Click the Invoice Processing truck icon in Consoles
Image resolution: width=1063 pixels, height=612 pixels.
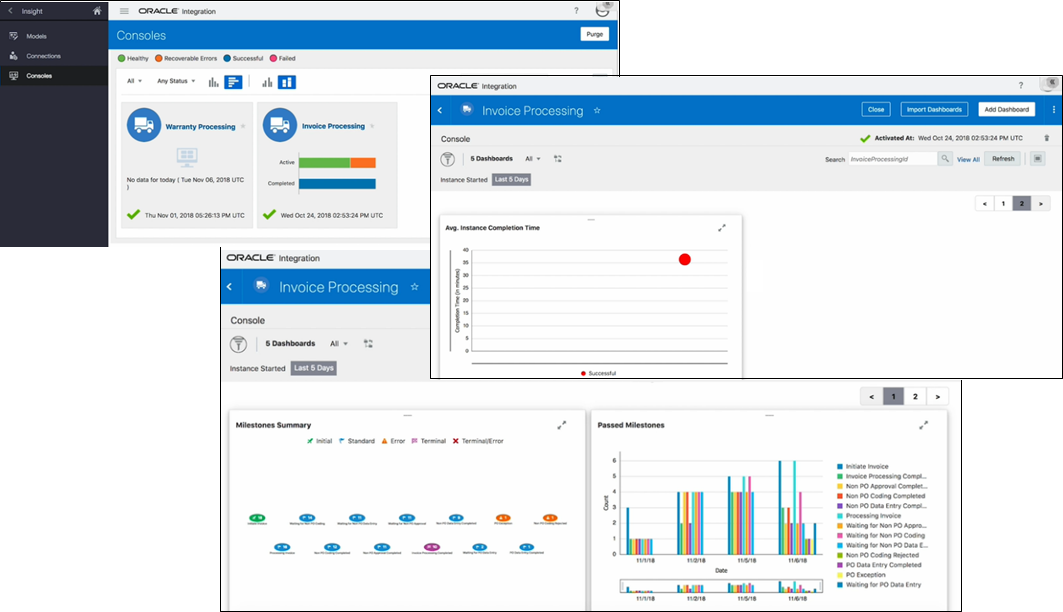click(279, 125)
